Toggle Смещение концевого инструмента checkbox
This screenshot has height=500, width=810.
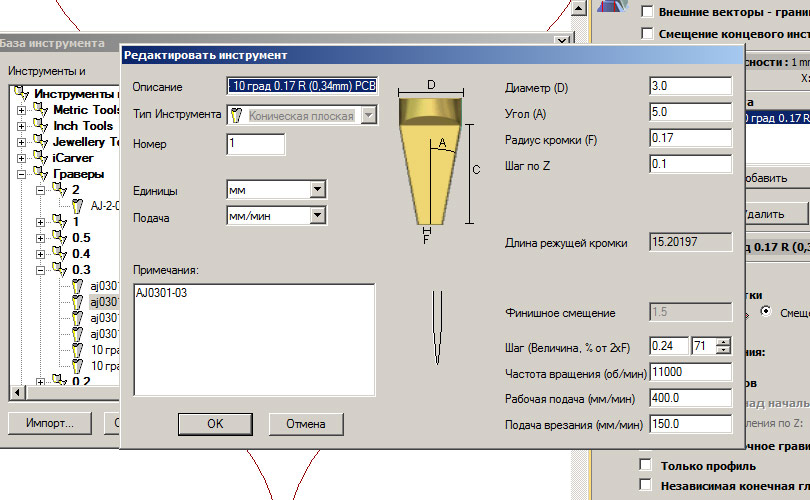click(647, 33)
